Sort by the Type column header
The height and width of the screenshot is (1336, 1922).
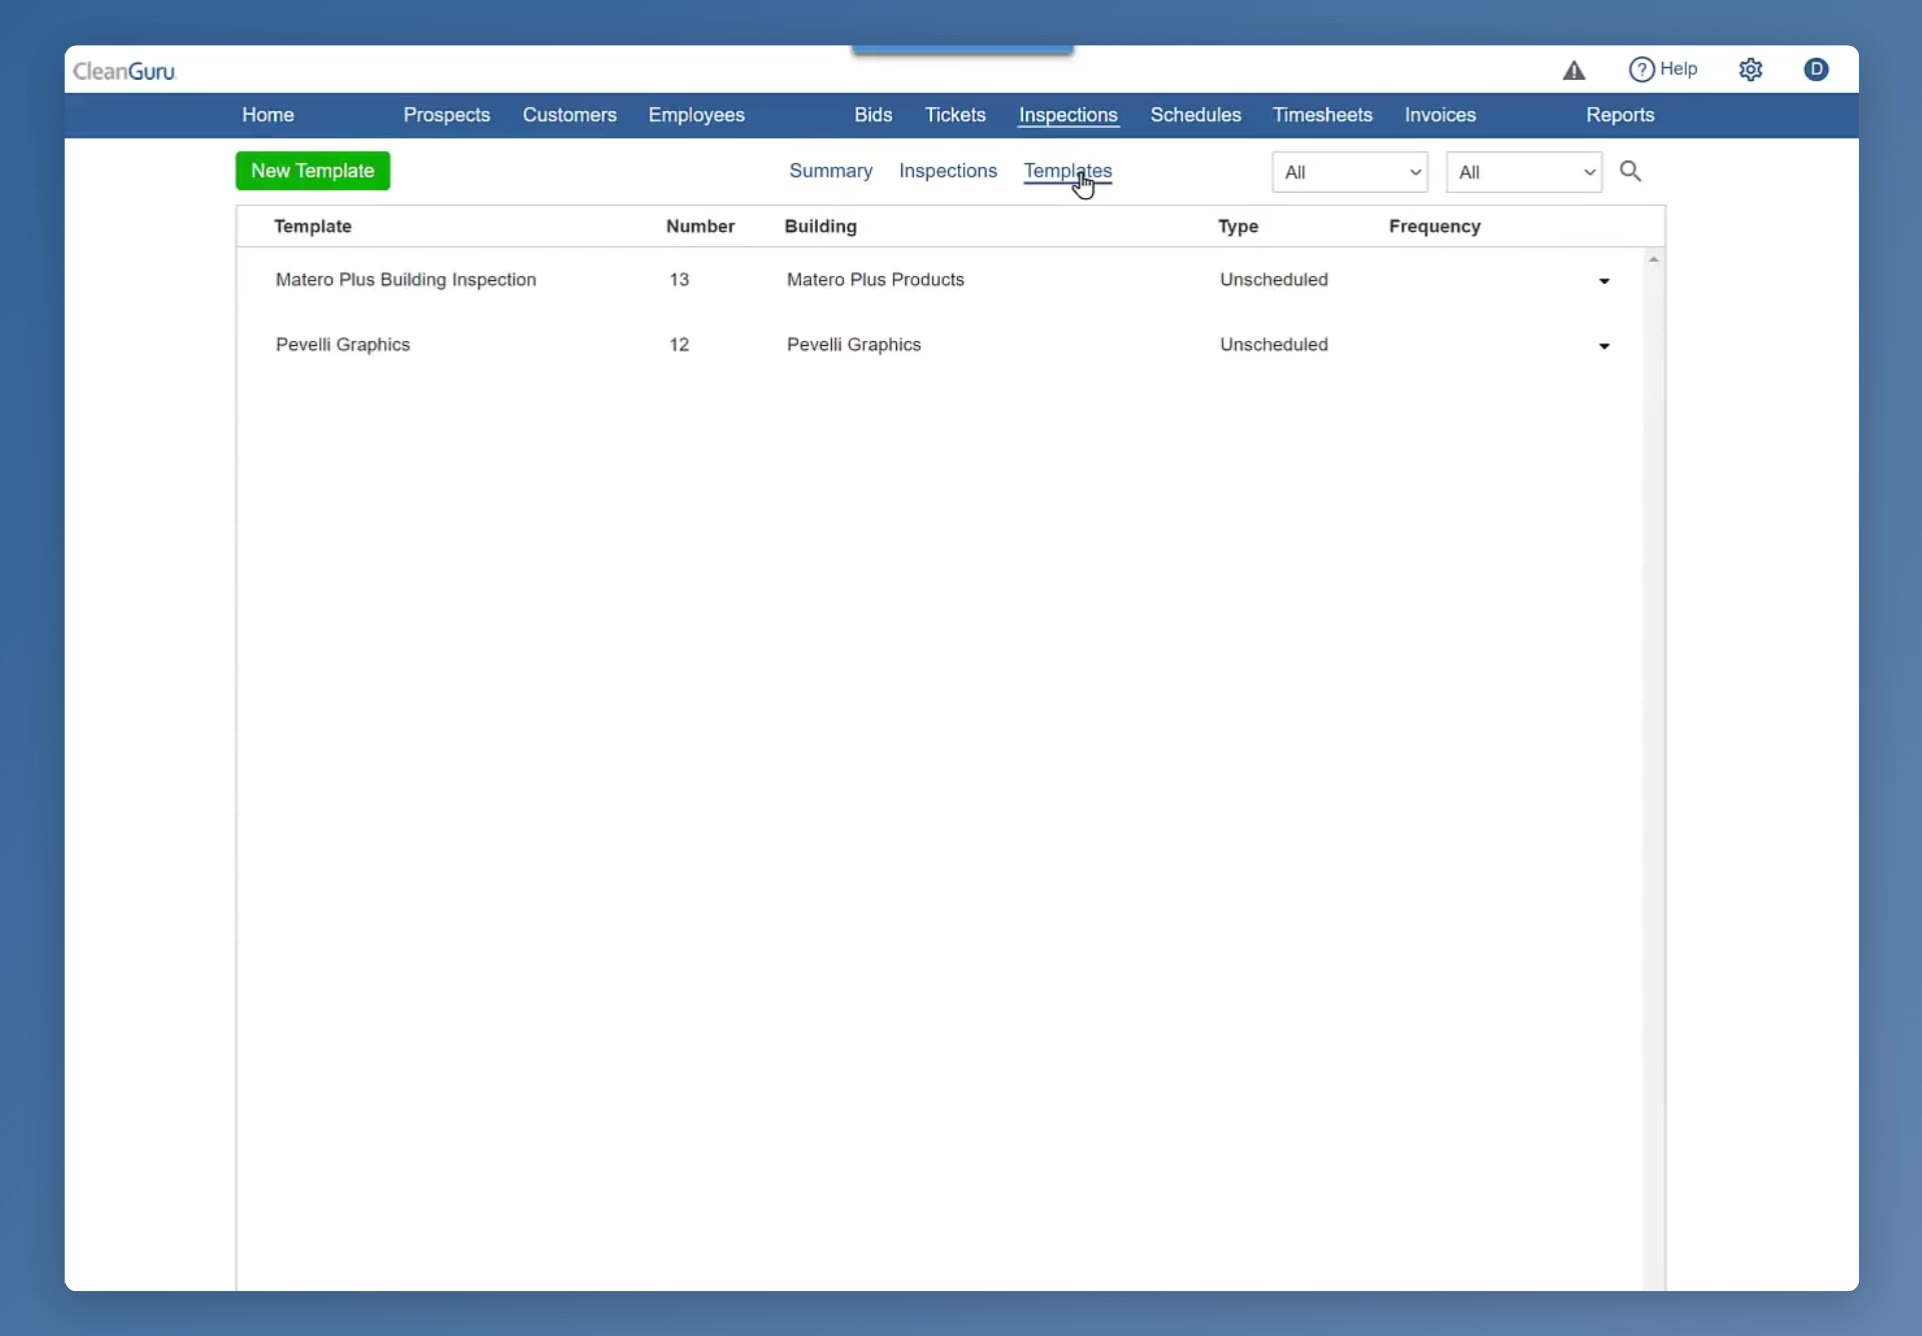point(1238,226)
